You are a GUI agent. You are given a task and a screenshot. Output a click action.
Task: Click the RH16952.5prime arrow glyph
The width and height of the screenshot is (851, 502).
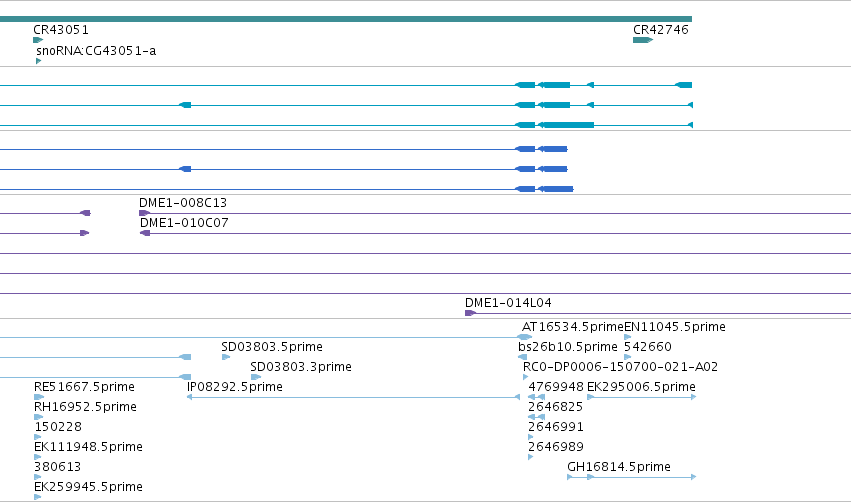coord(39,417)
